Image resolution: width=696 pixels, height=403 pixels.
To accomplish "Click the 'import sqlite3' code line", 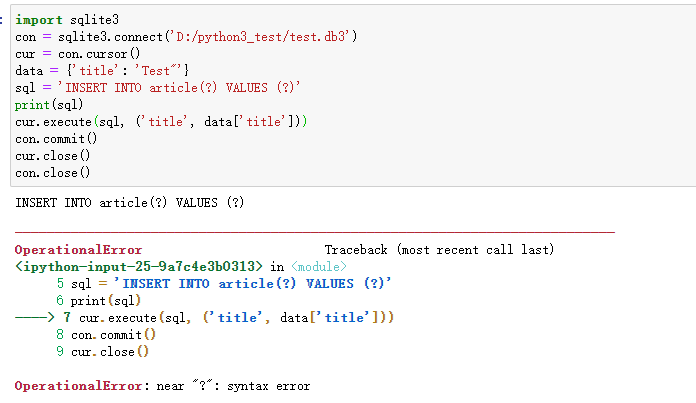I will [67, 20].
